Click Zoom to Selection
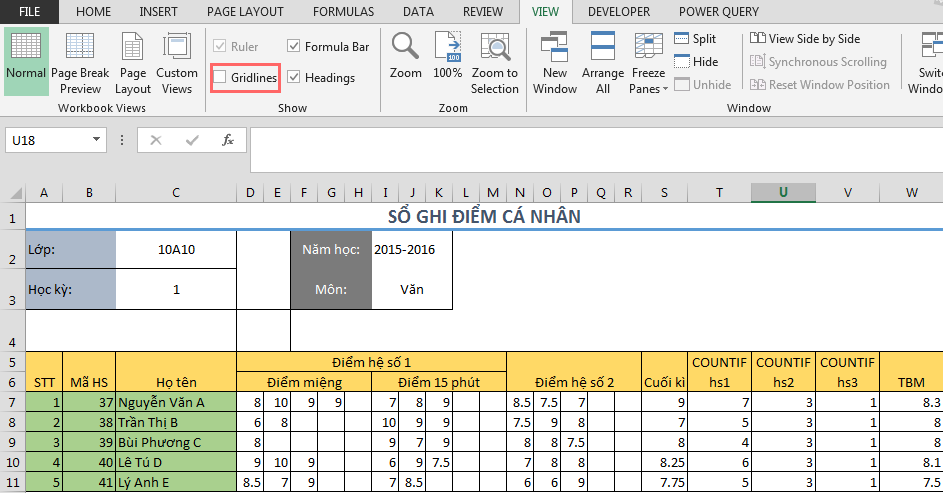The width and height of the screenshot is (943, 493). (495, 60)
